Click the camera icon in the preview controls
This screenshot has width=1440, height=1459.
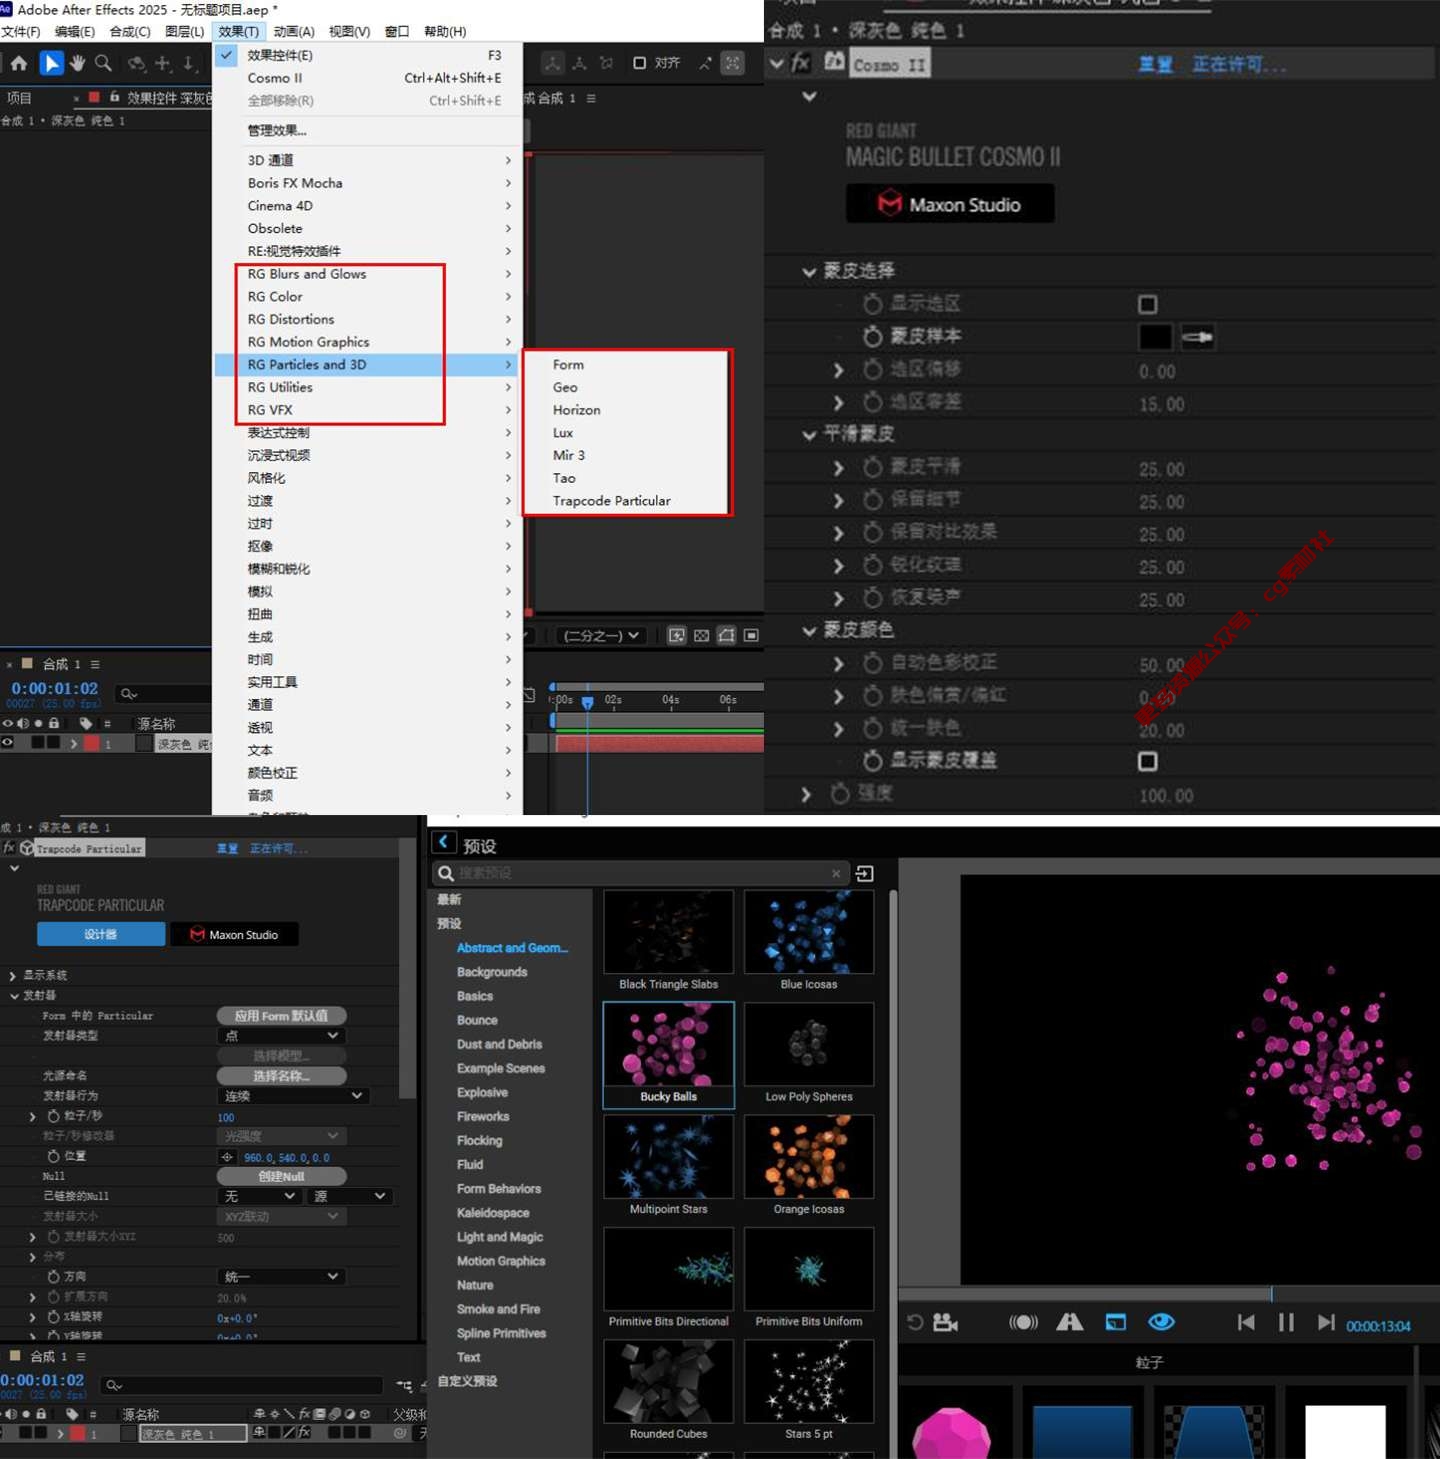tap(945, 1322)
